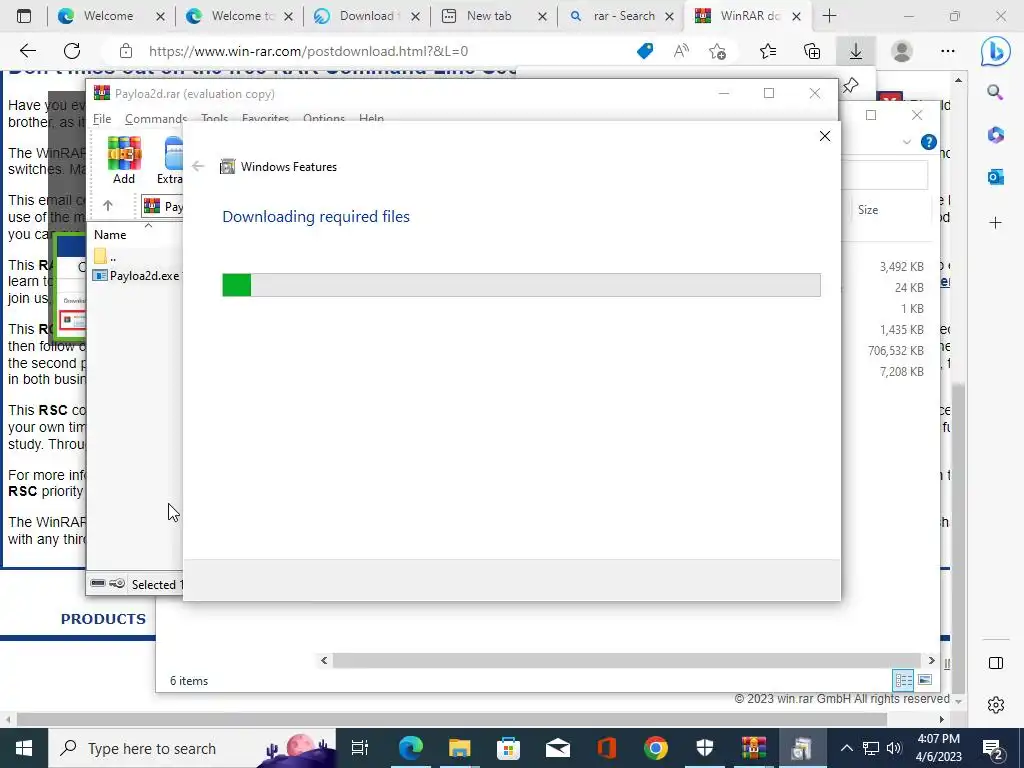Click the sidebar search icon
The image size is (1024, 768).
point(995,93)
